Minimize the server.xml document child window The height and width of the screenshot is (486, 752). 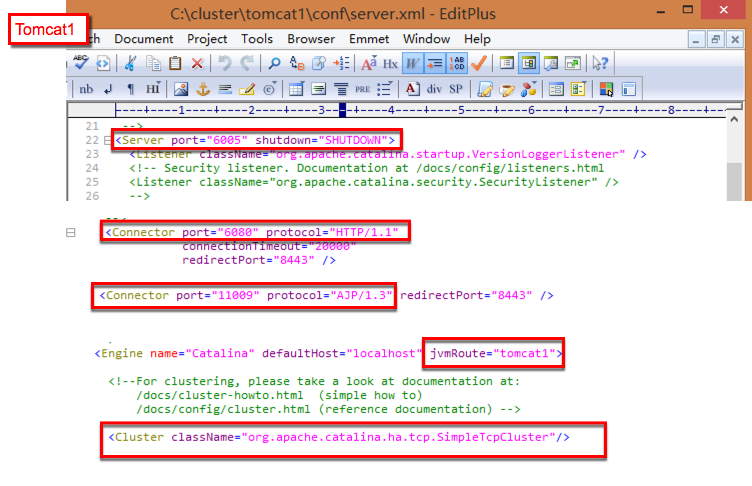[696, 39]
